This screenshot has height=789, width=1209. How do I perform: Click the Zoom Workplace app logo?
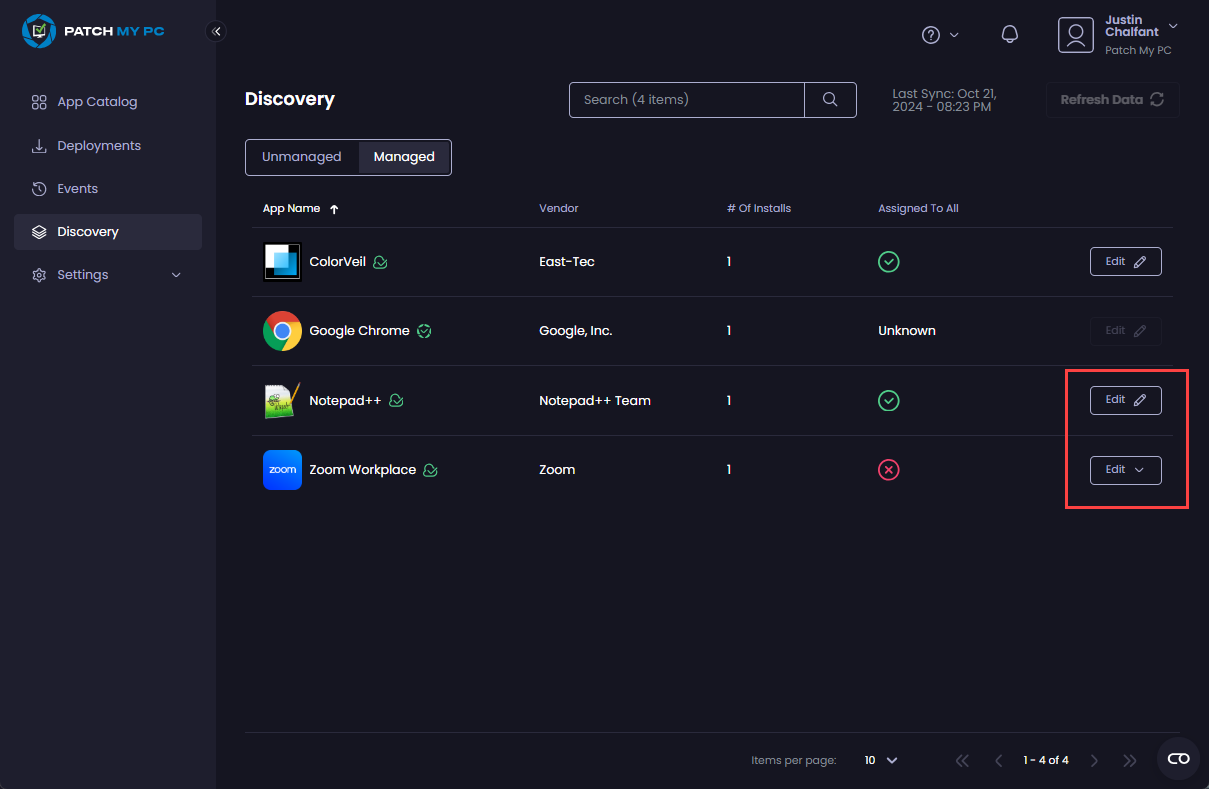(x=282, y=470)
